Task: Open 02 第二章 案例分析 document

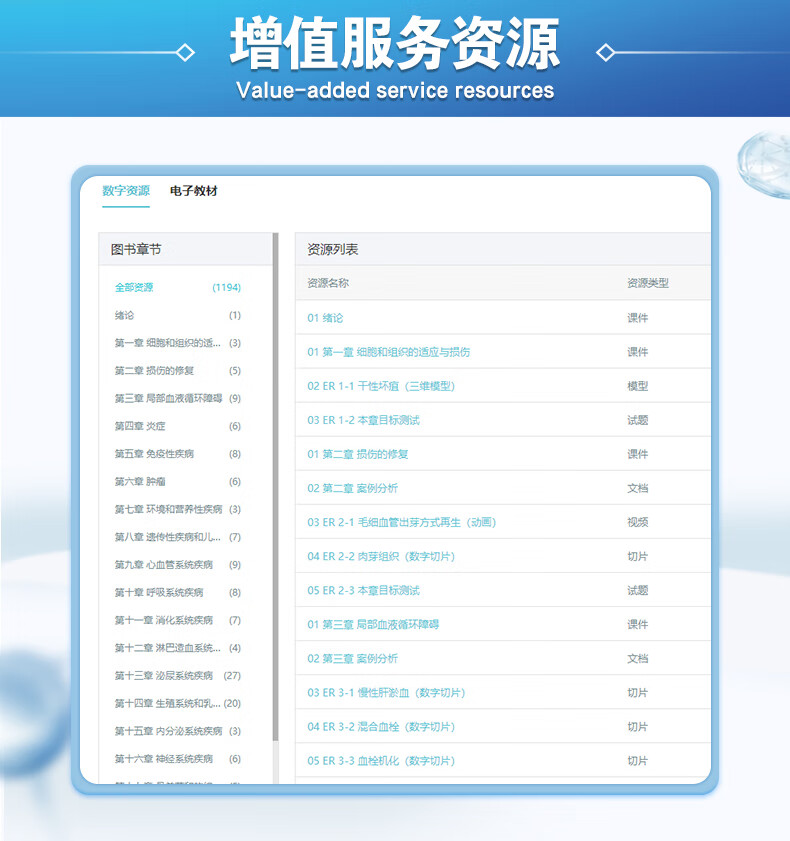Action: click(x=352, y=488)
